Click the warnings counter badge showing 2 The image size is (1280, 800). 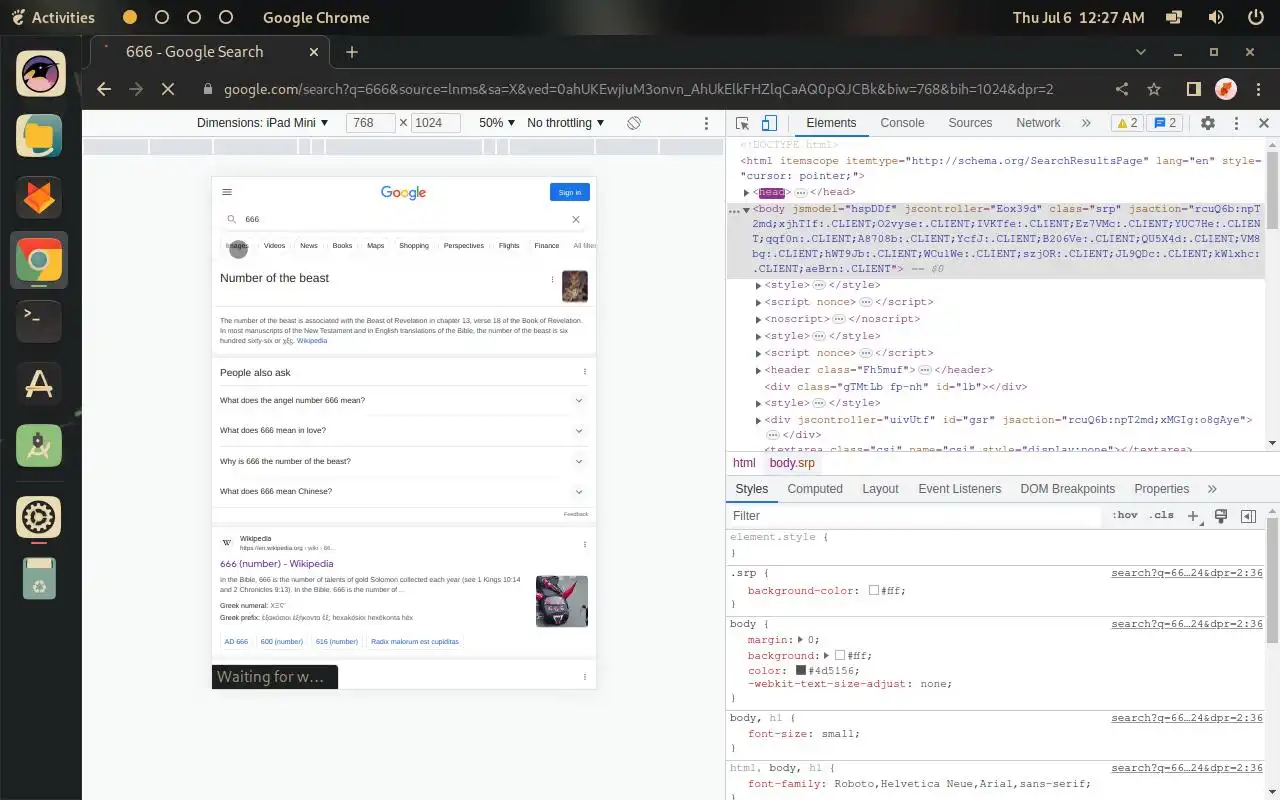(x=1127, y=123)
